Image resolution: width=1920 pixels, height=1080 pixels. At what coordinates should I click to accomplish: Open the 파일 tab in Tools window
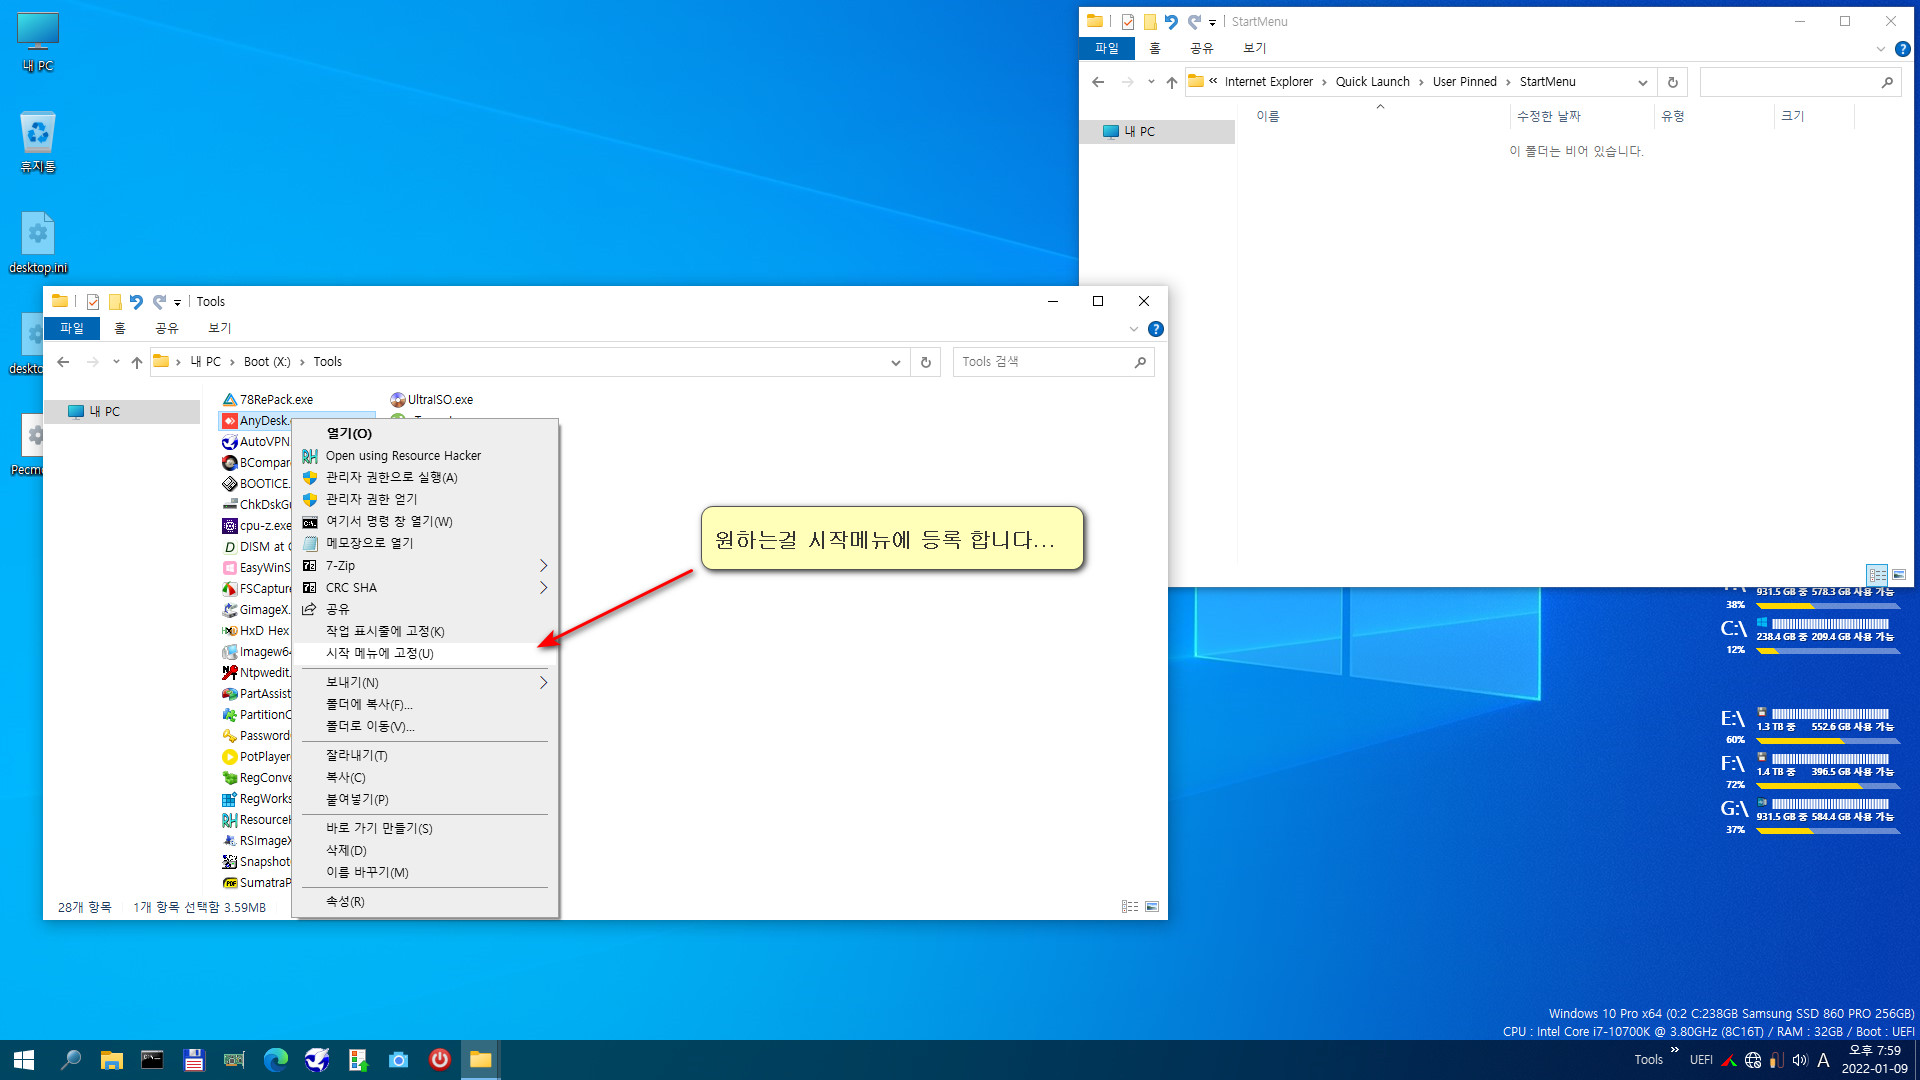[x=72, y=328]
